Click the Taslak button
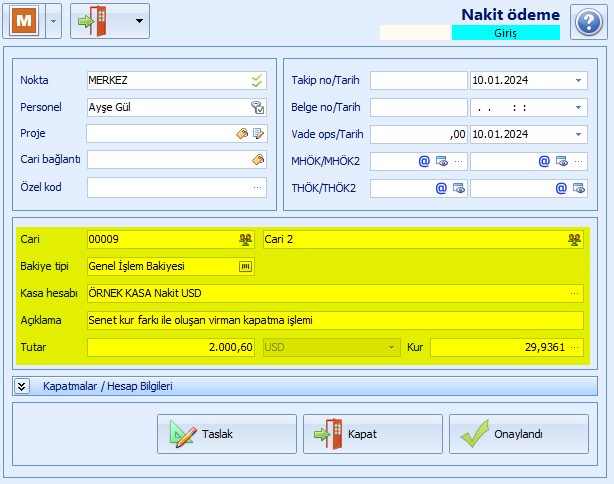The image size is (614, 484). [227, 434]
